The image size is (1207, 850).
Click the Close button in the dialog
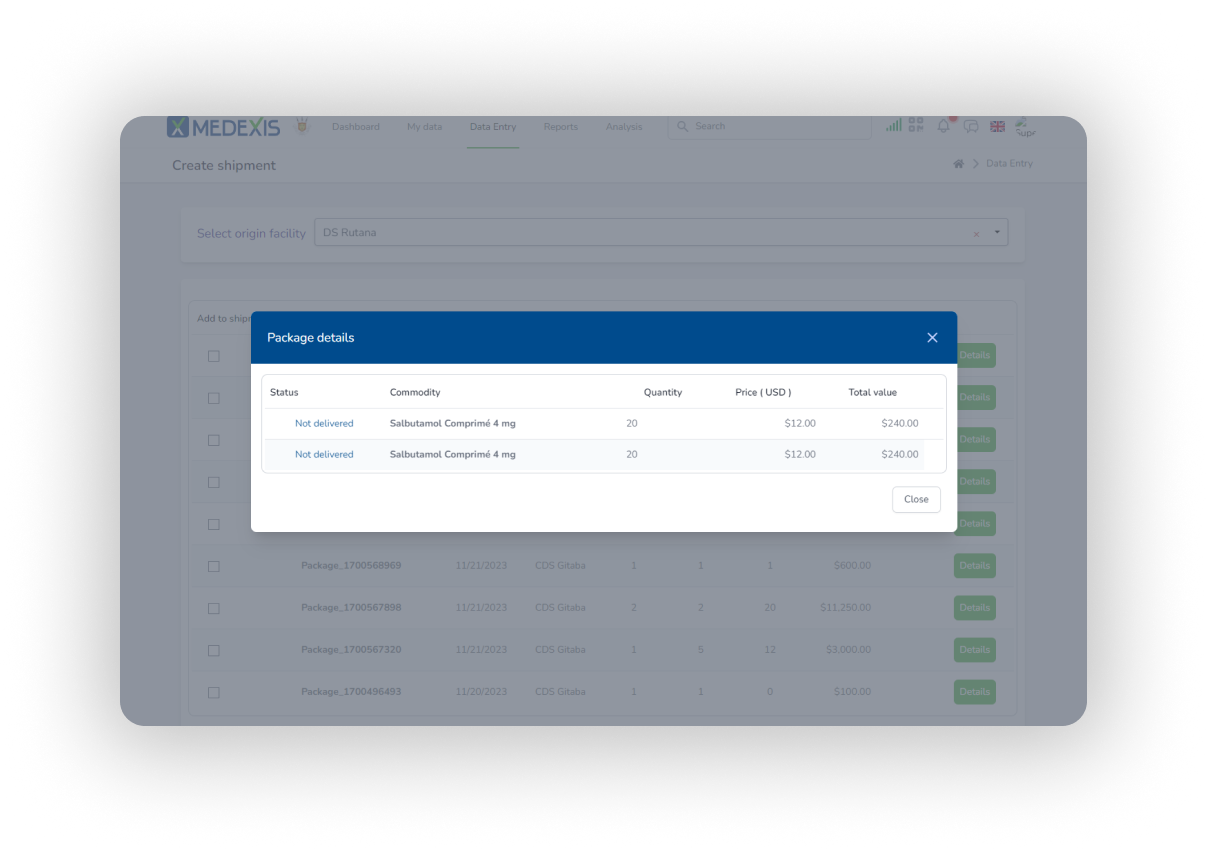(x=915, y=499)
